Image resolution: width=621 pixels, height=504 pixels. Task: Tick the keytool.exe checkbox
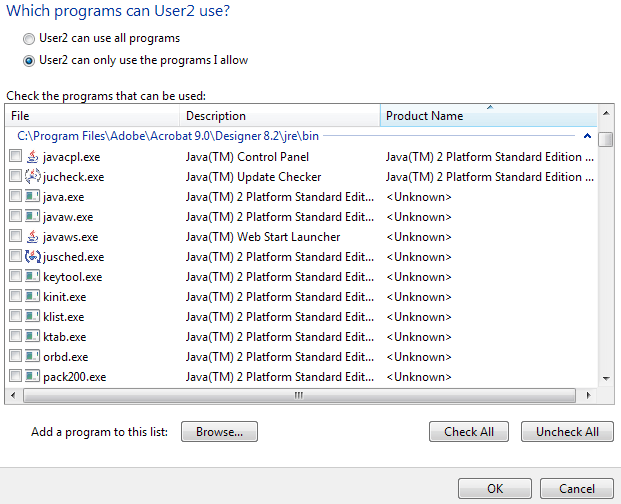(x=15, y=276)
